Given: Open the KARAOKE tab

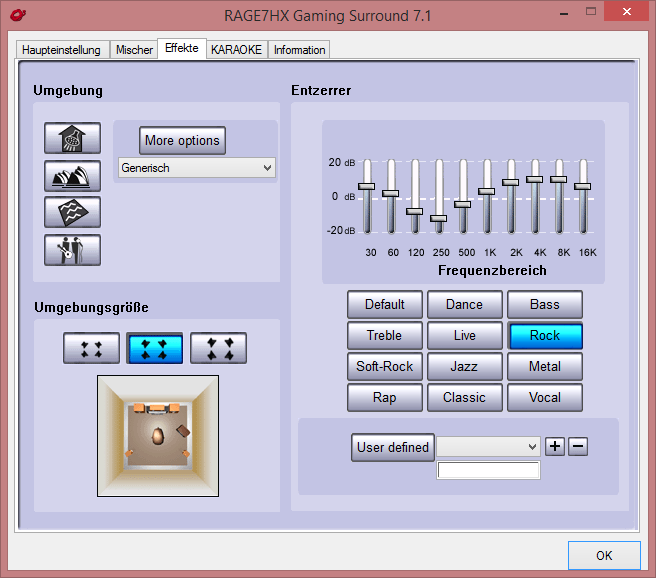Looking at the screenshot, I should 236,50.
